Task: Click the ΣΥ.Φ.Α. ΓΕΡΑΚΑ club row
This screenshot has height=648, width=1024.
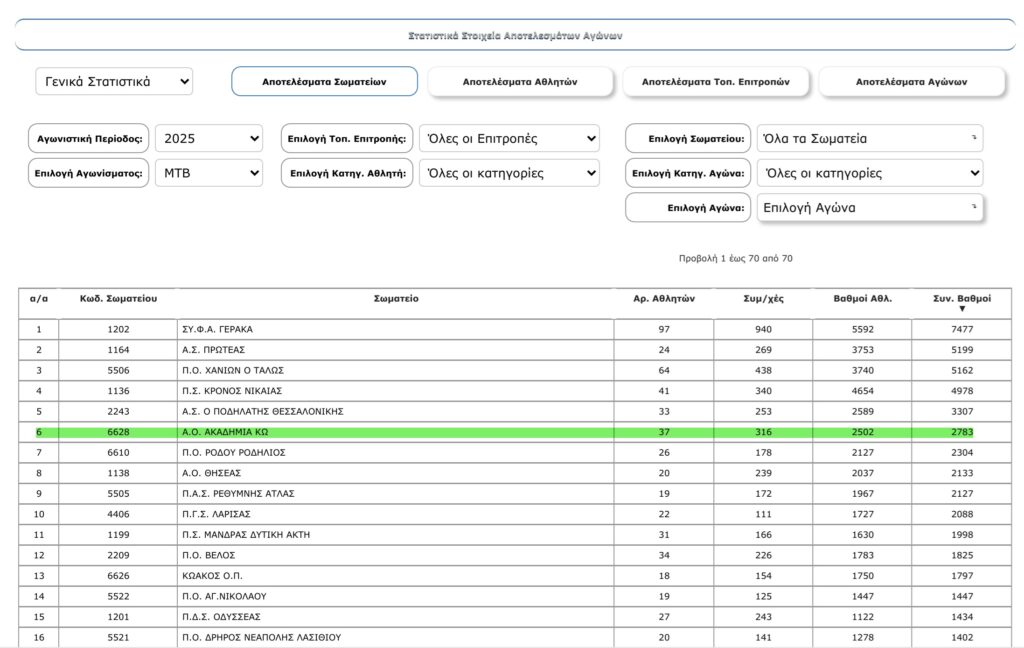Action: [395, 329]
